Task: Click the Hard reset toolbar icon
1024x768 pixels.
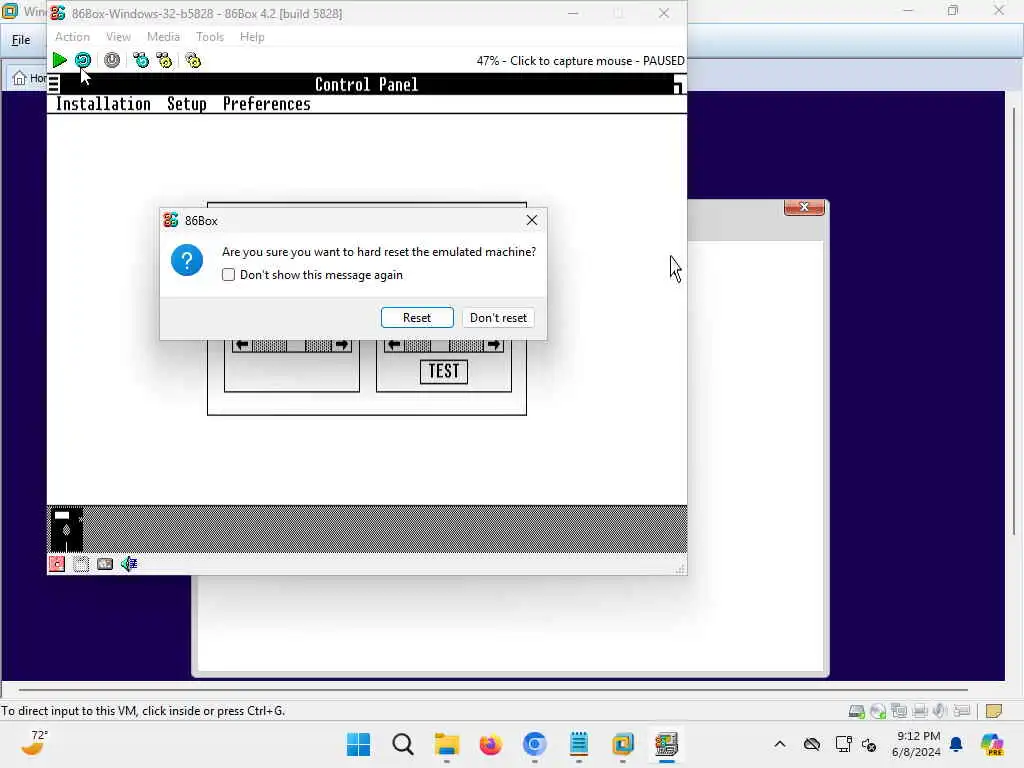Action: pos(83,60)
